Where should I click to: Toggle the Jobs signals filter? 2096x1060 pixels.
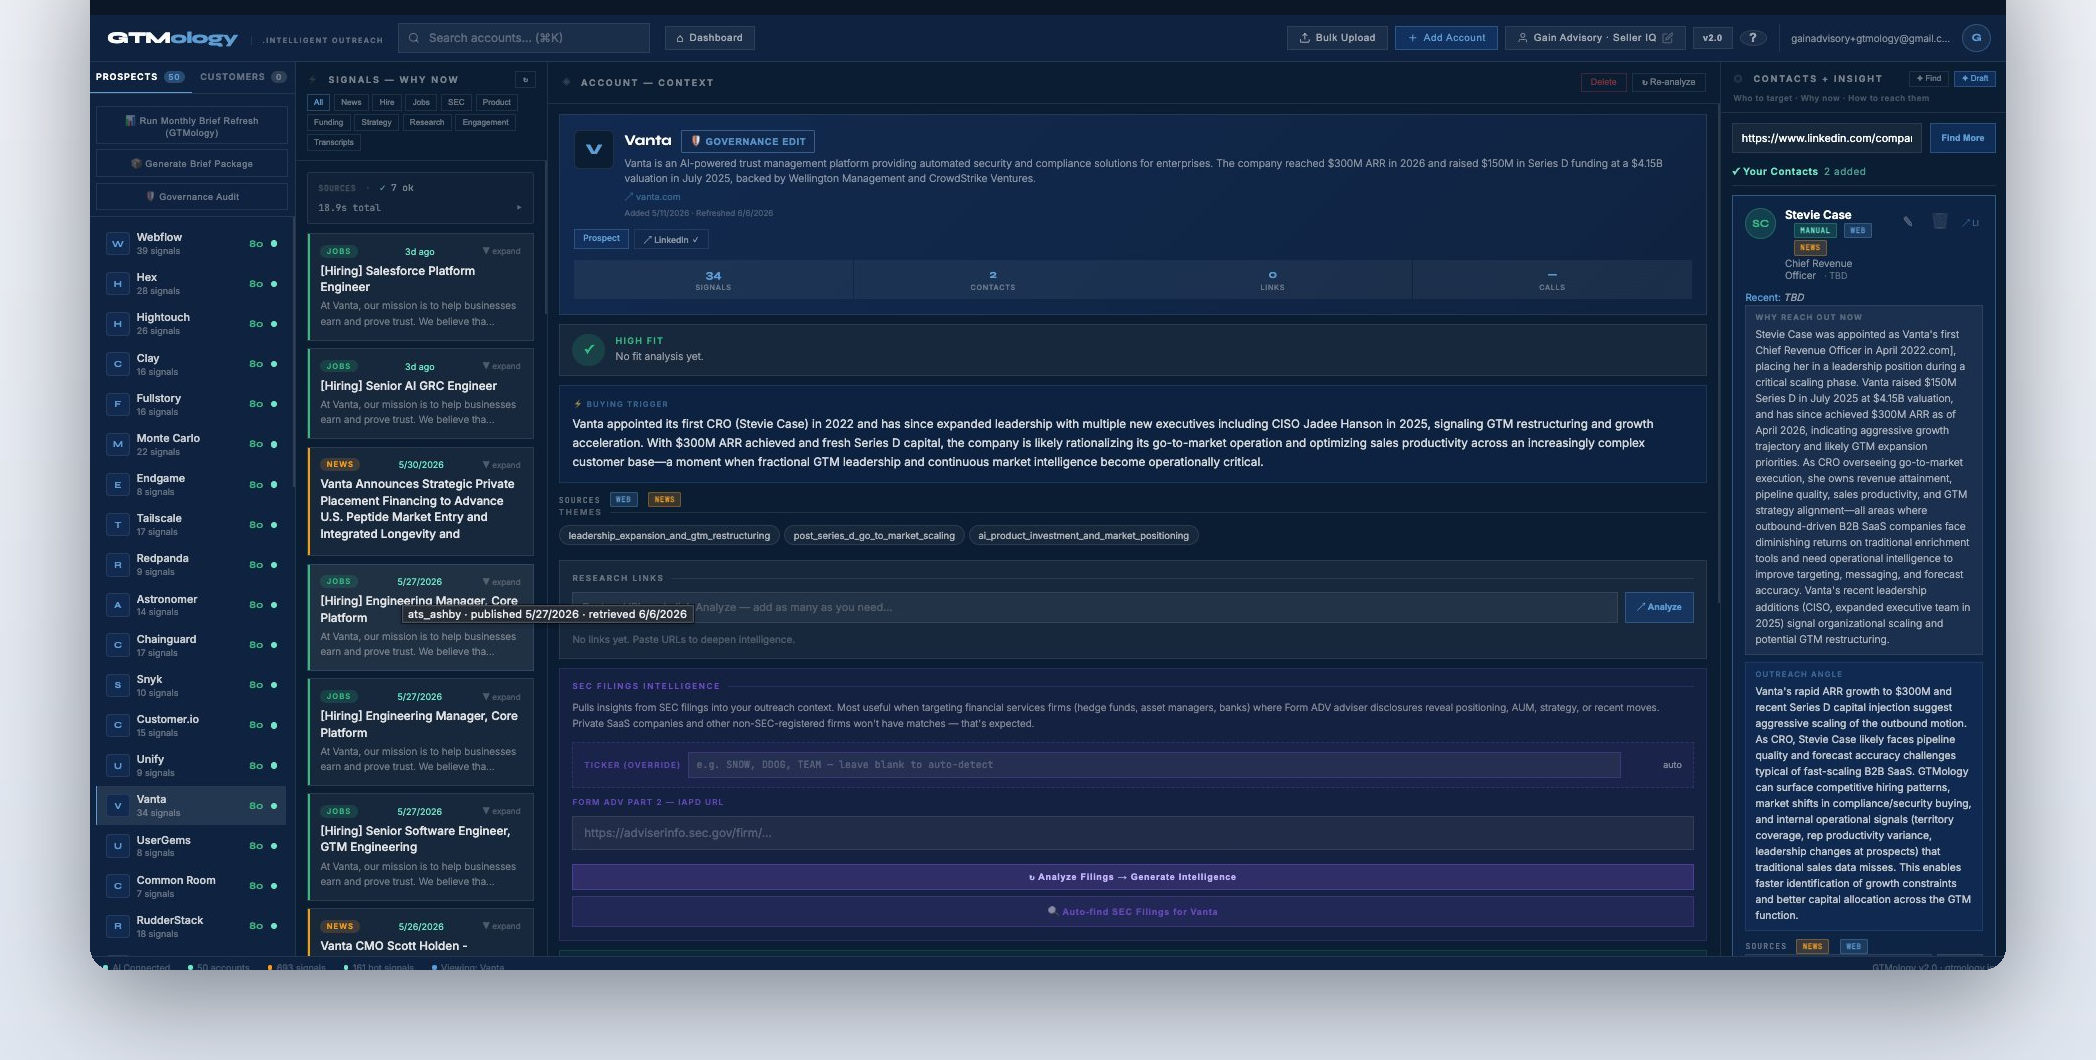pos(421,102)
